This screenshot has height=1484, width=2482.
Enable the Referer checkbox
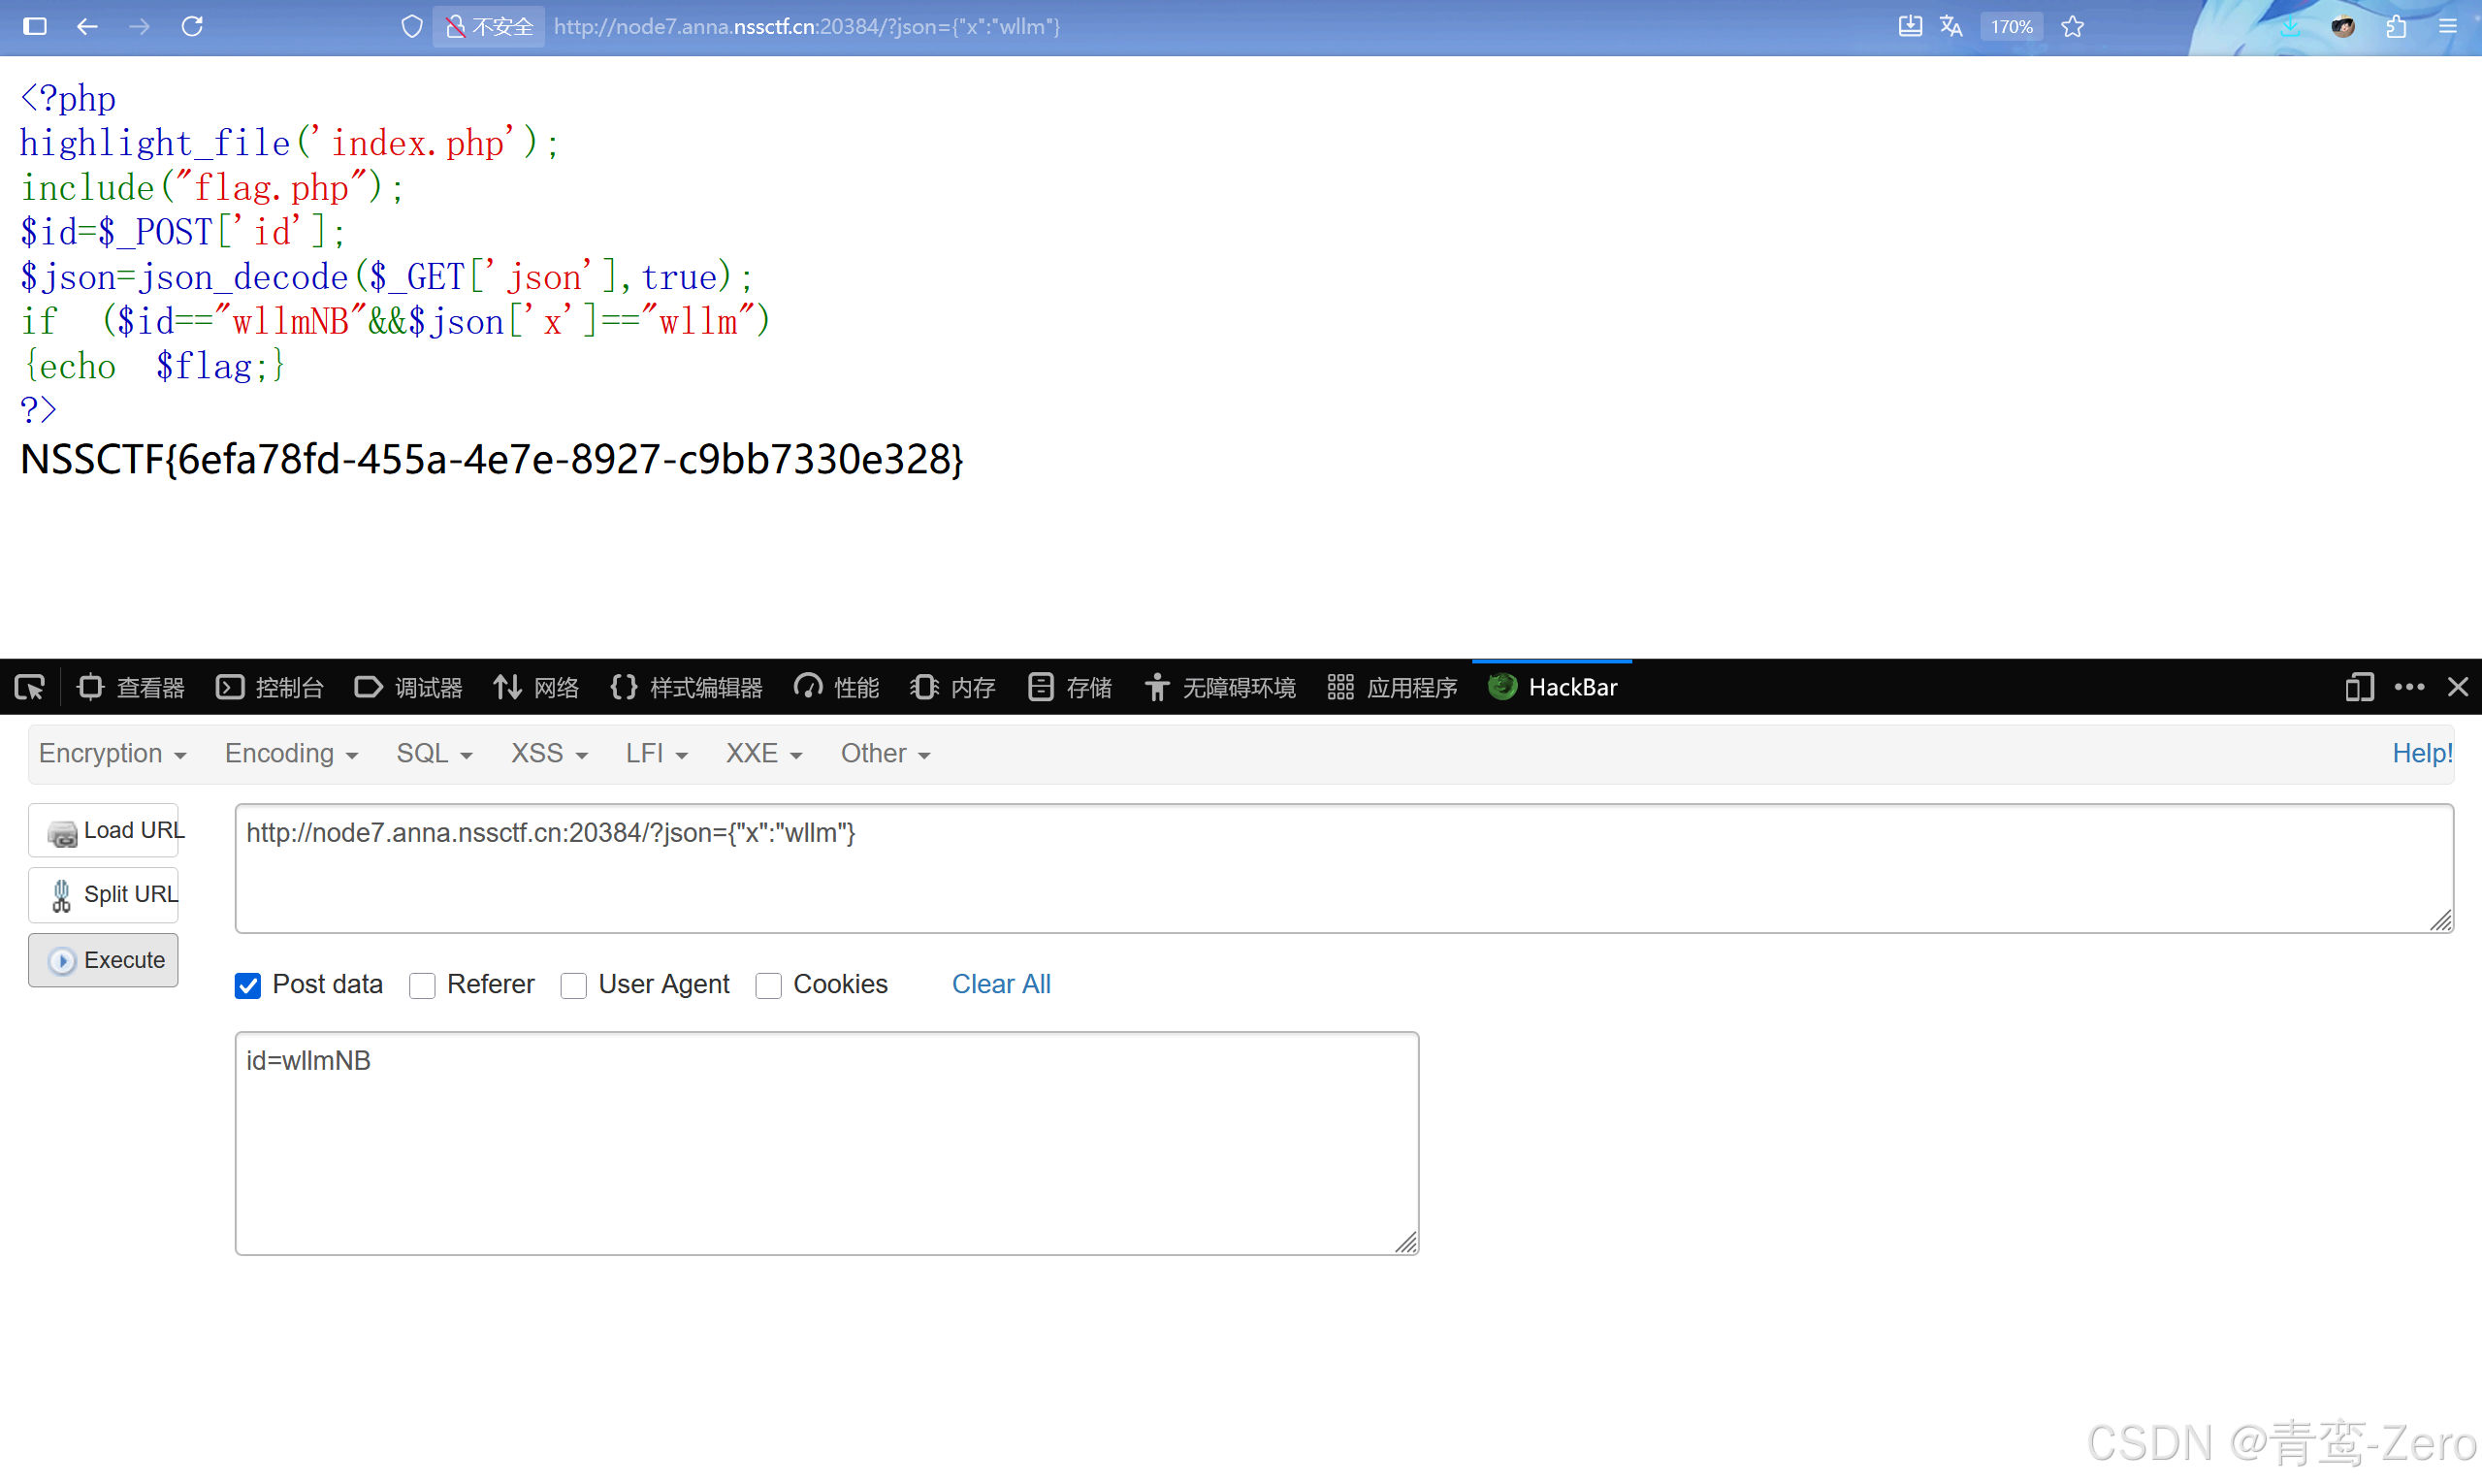422,985
